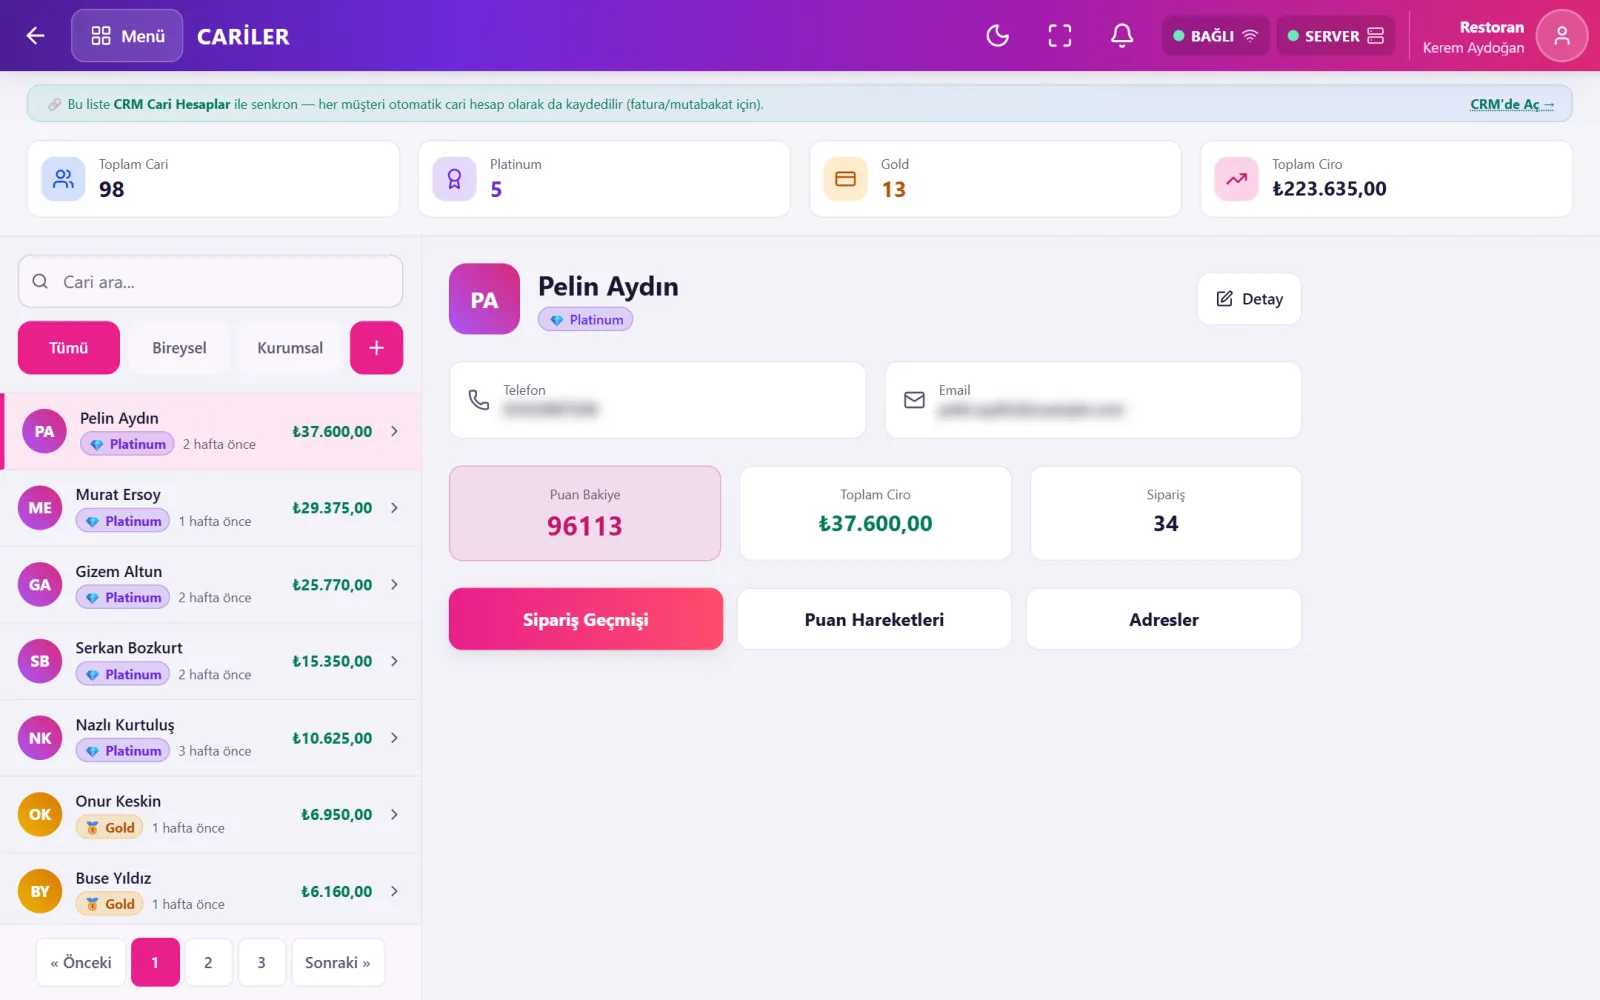Click the Toplam Cari people icon
1600x1000 pixels.
(63, 179)
